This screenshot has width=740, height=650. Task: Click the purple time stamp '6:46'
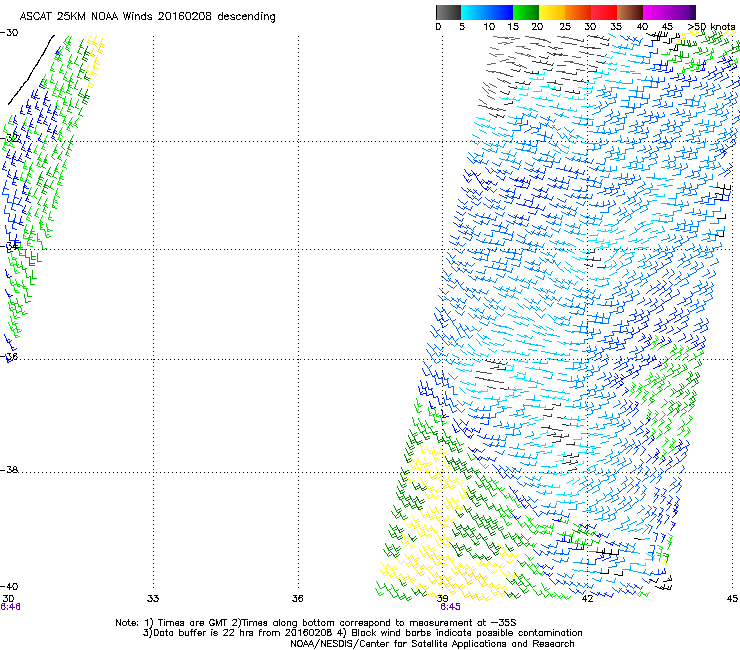(x=10, y=607)
